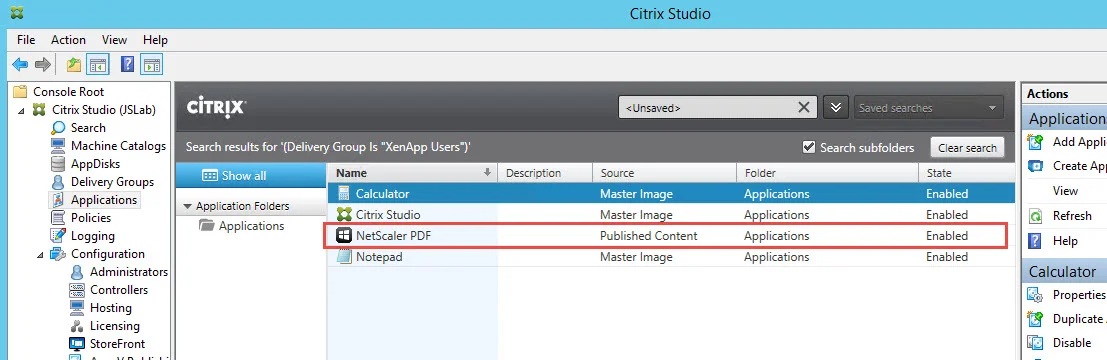Image resolution: width=1107 pixels, height=360 pixels.
Task: Click the blue Help toolbar icon
Action: tap(128, 65)
